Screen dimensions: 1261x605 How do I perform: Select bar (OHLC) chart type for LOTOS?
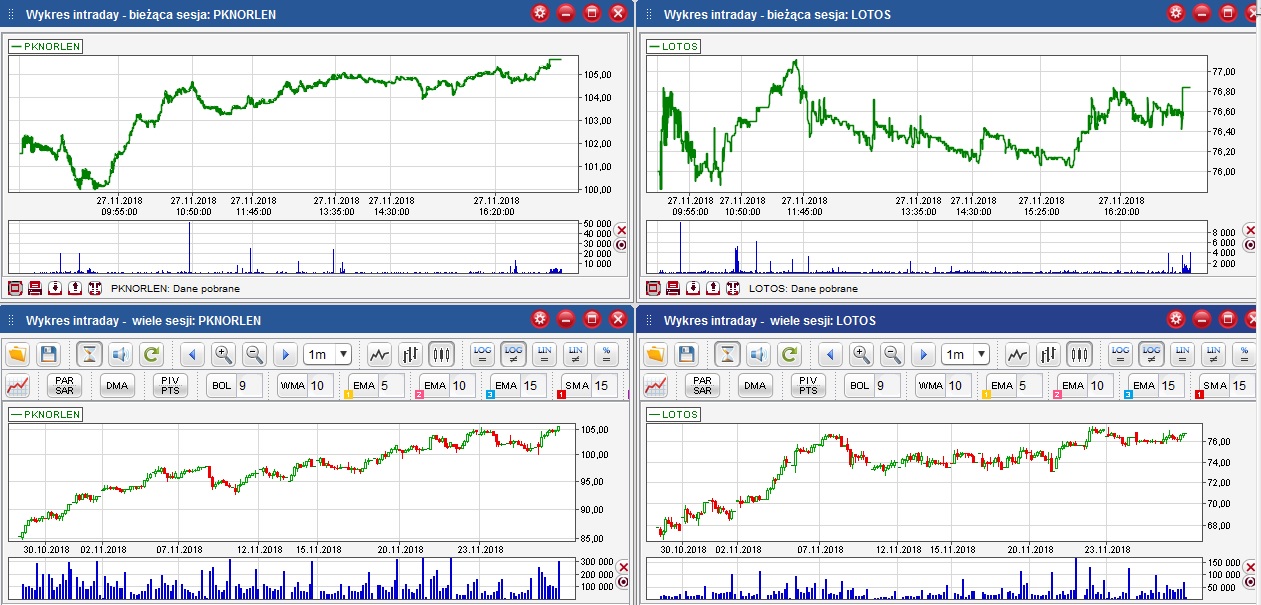click(1048, 354)
